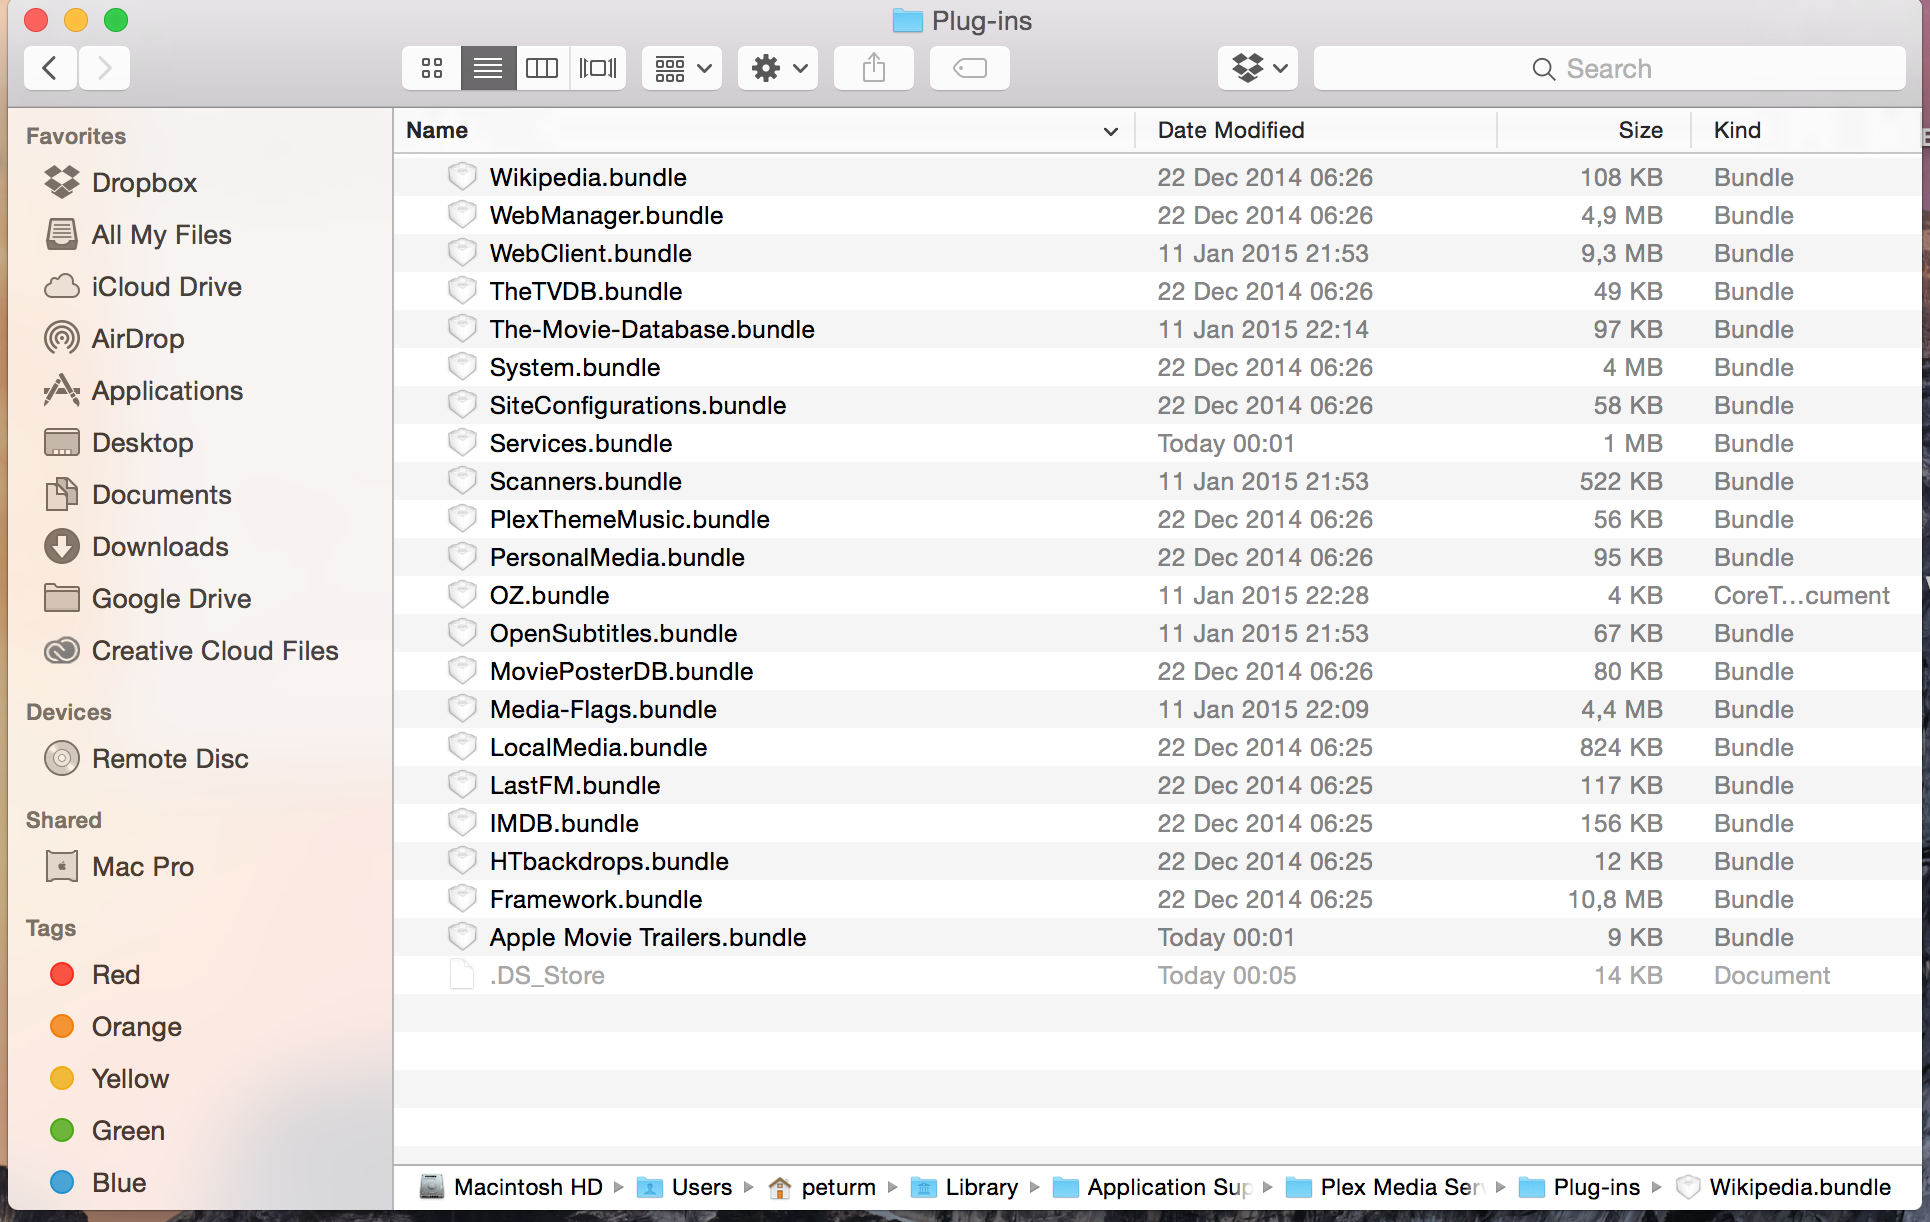Click the Edit Tags toolbar icon
This screenshot has height=1222, width=1930.
[x=968, y=67]
